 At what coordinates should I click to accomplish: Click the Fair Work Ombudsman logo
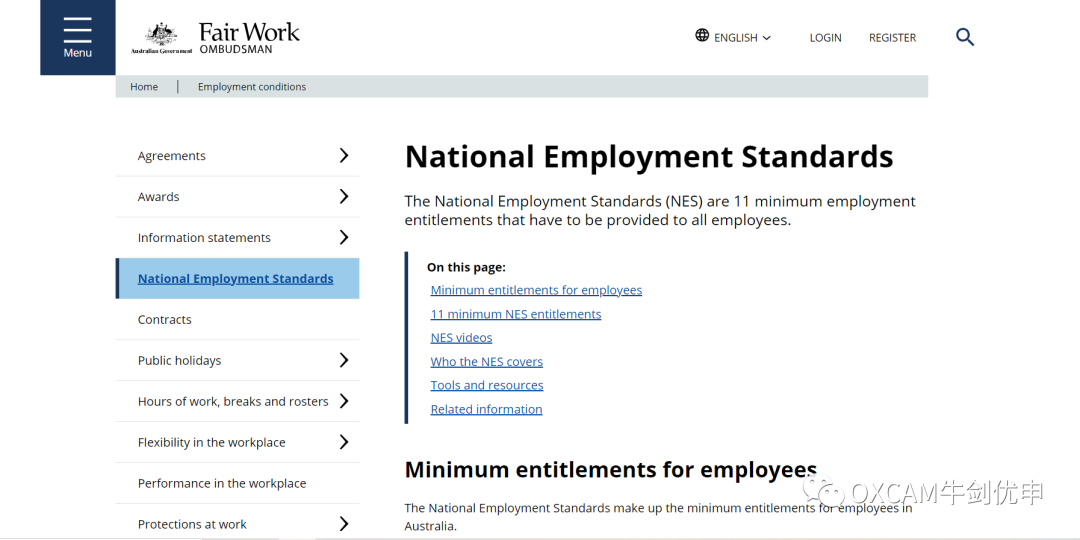[216, 37]
